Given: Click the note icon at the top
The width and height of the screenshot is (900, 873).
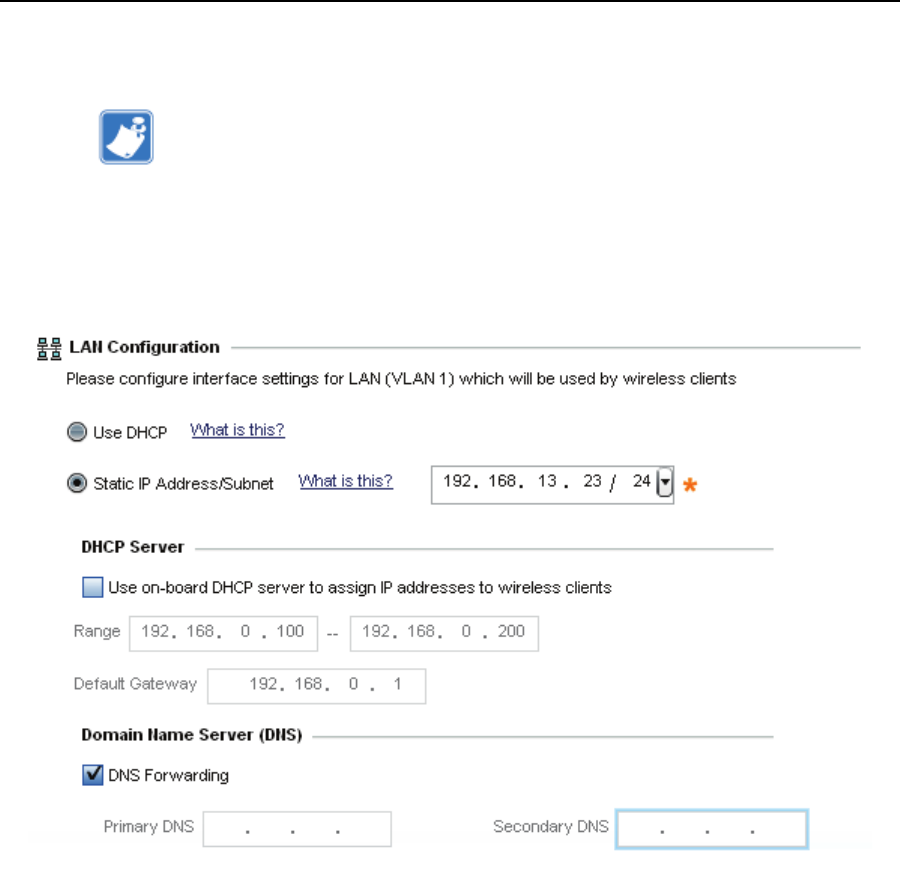Looking at the screenshot, I should point(126,137).
